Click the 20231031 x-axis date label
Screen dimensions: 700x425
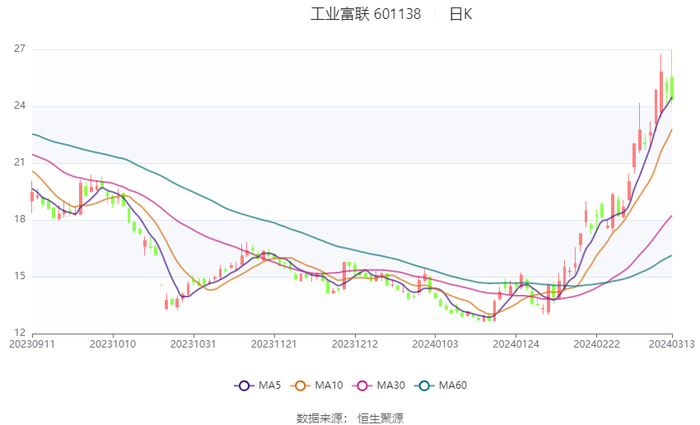tap(193, 344)
